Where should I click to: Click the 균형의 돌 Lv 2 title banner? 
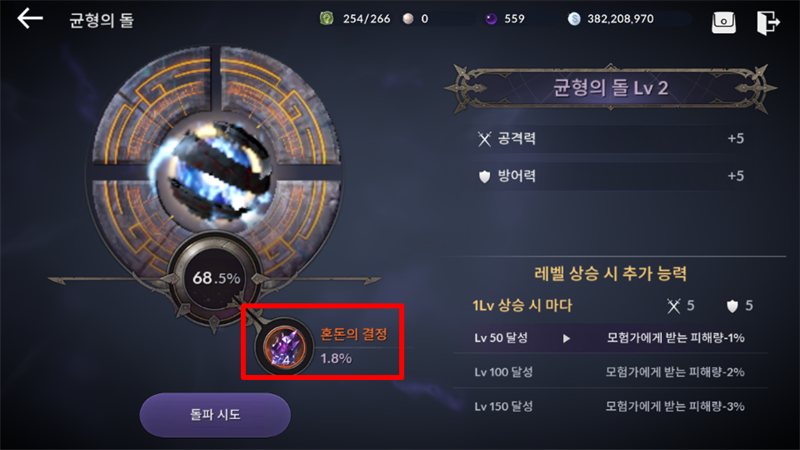click(x=610, y=88)
